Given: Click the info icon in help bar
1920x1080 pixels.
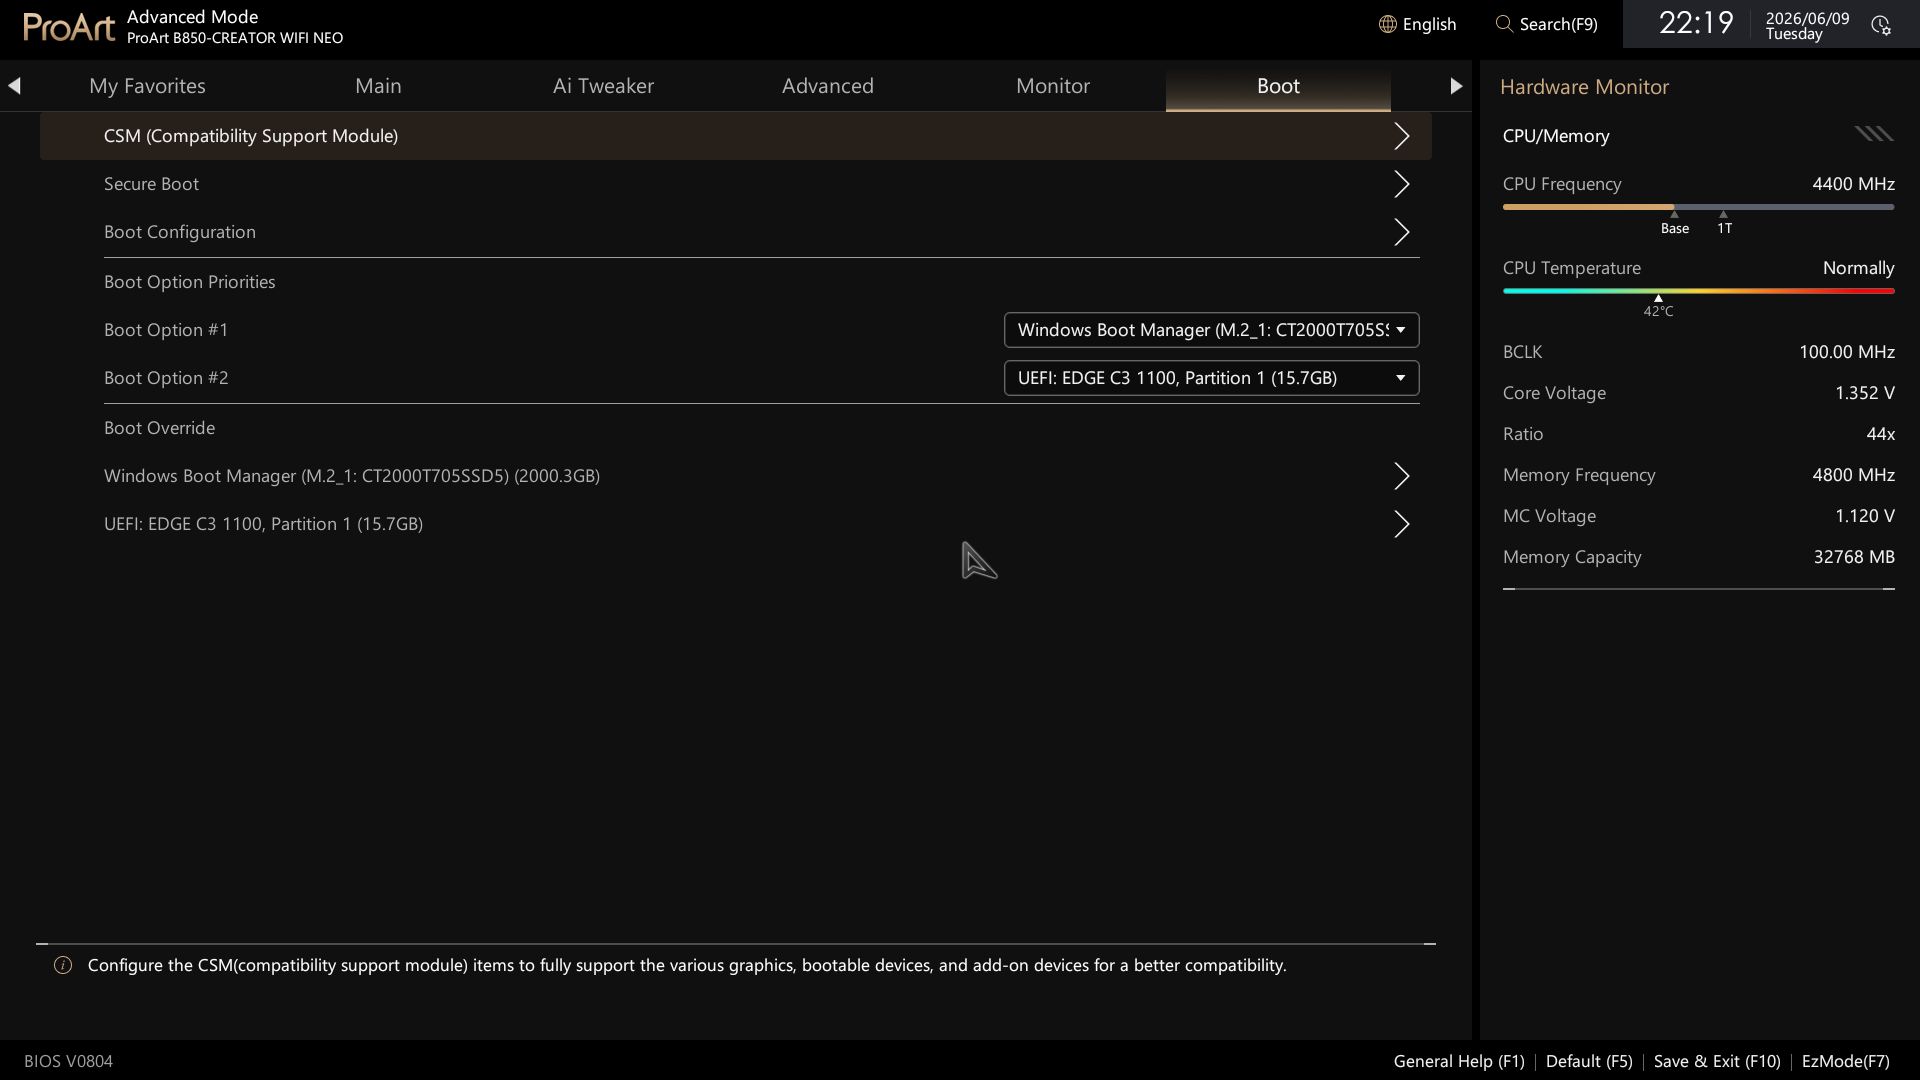Looking at the screenshot, I should [x=63, y=965].
